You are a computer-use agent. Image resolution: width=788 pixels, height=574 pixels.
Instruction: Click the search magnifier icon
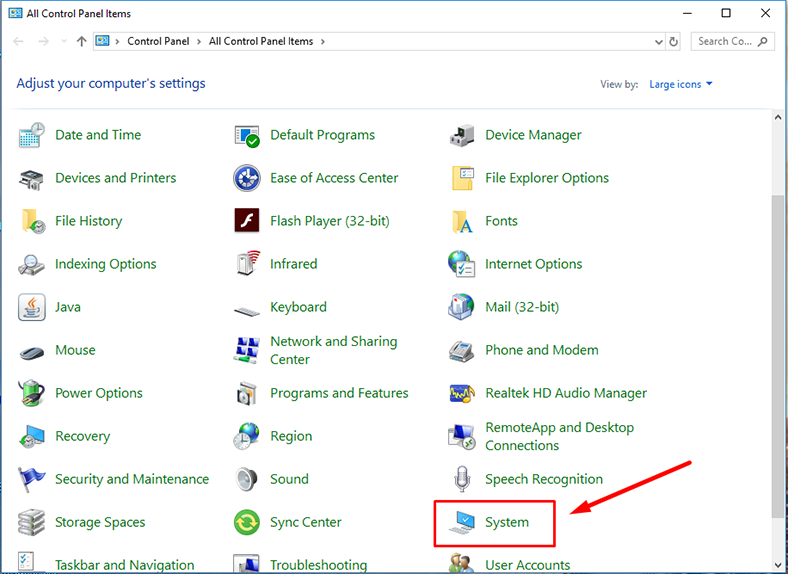click(x=763, y=41)
